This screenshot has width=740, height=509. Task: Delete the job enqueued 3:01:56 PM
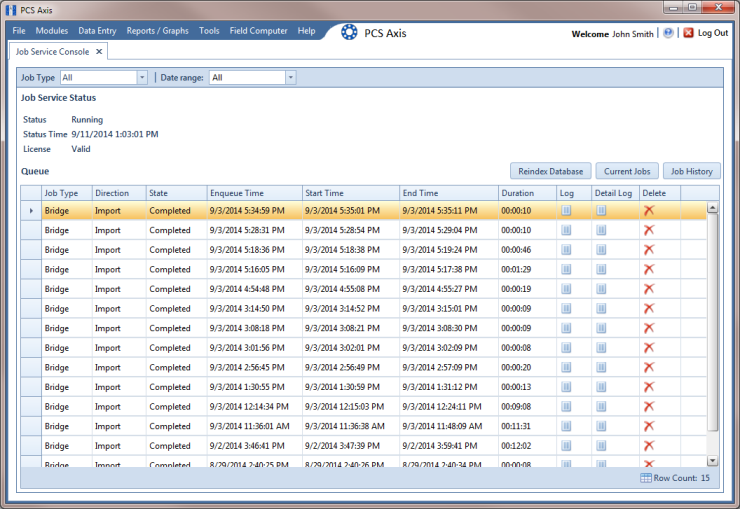pos(649,348)
